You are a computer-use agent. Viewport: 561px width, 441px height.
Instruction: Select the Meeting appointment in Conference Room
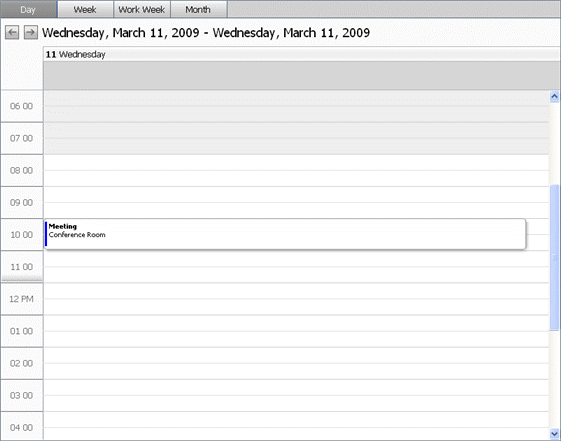[x=285, y=234]
